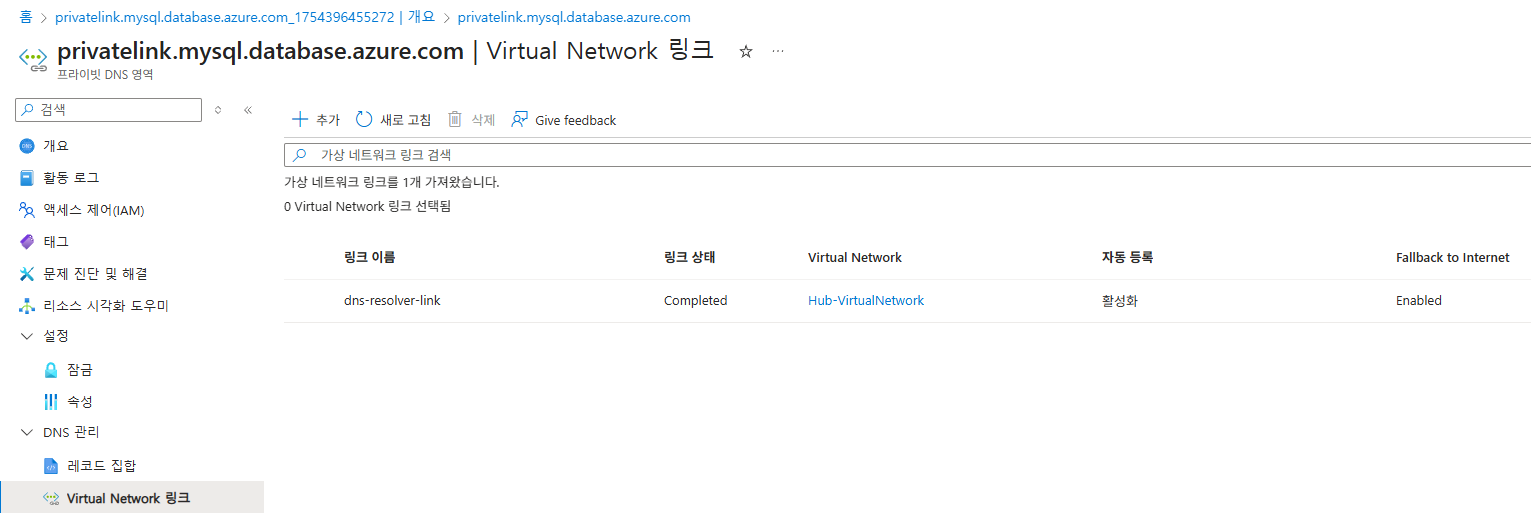The image size is (1531, 515).
Task: Sort by 링크 이름 column header
Action: pyautogui.click(x=369, y=258)
